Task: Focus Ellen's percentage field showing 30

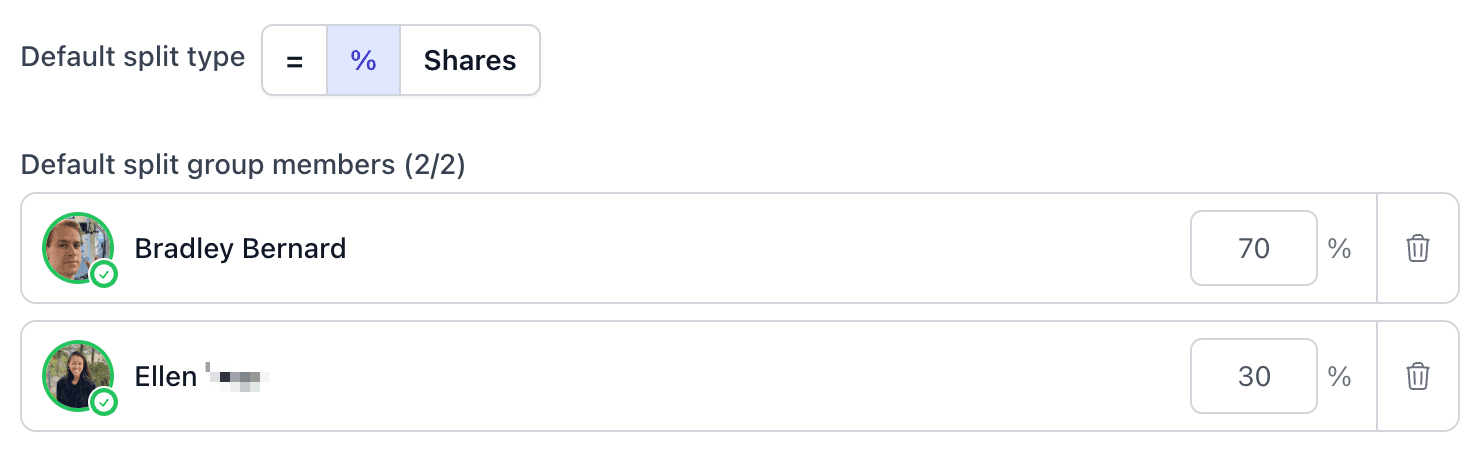Action: [x=1253, y=376]
